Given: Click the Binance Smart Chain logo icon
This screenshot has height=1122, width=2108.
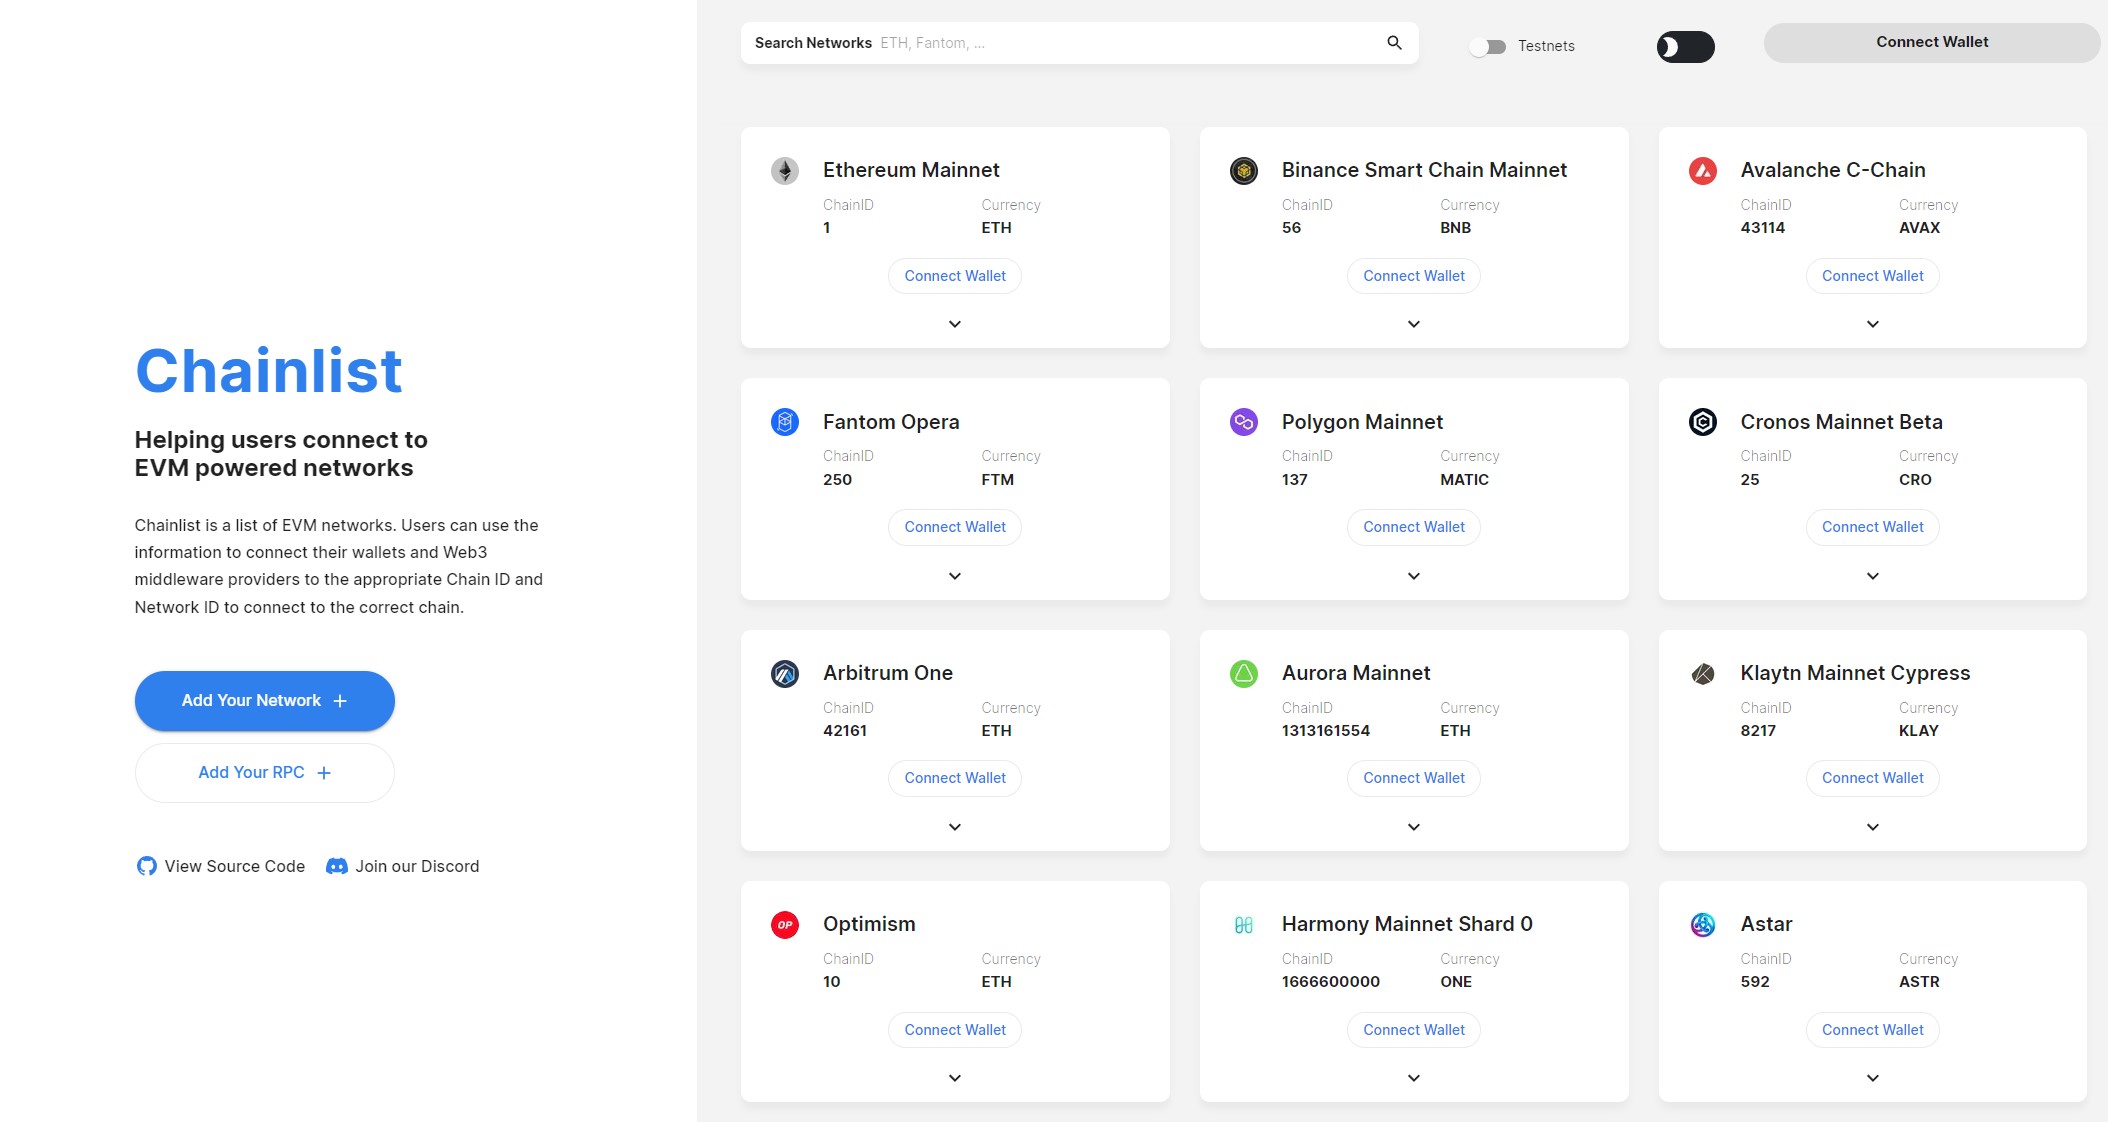Looking at the screenshot, I should tap(1244, 171).
